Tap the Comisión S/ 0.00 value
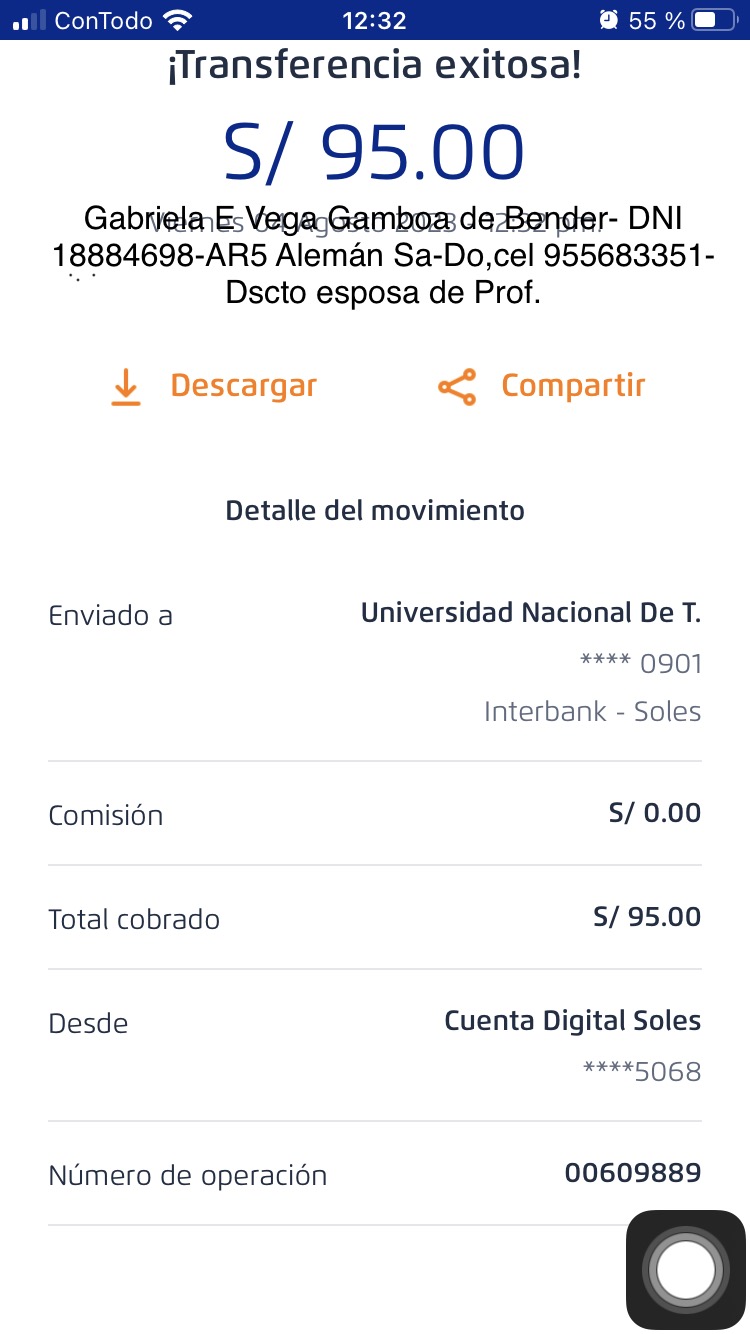This screenshot has width=750, height=1334. [654, 813]
